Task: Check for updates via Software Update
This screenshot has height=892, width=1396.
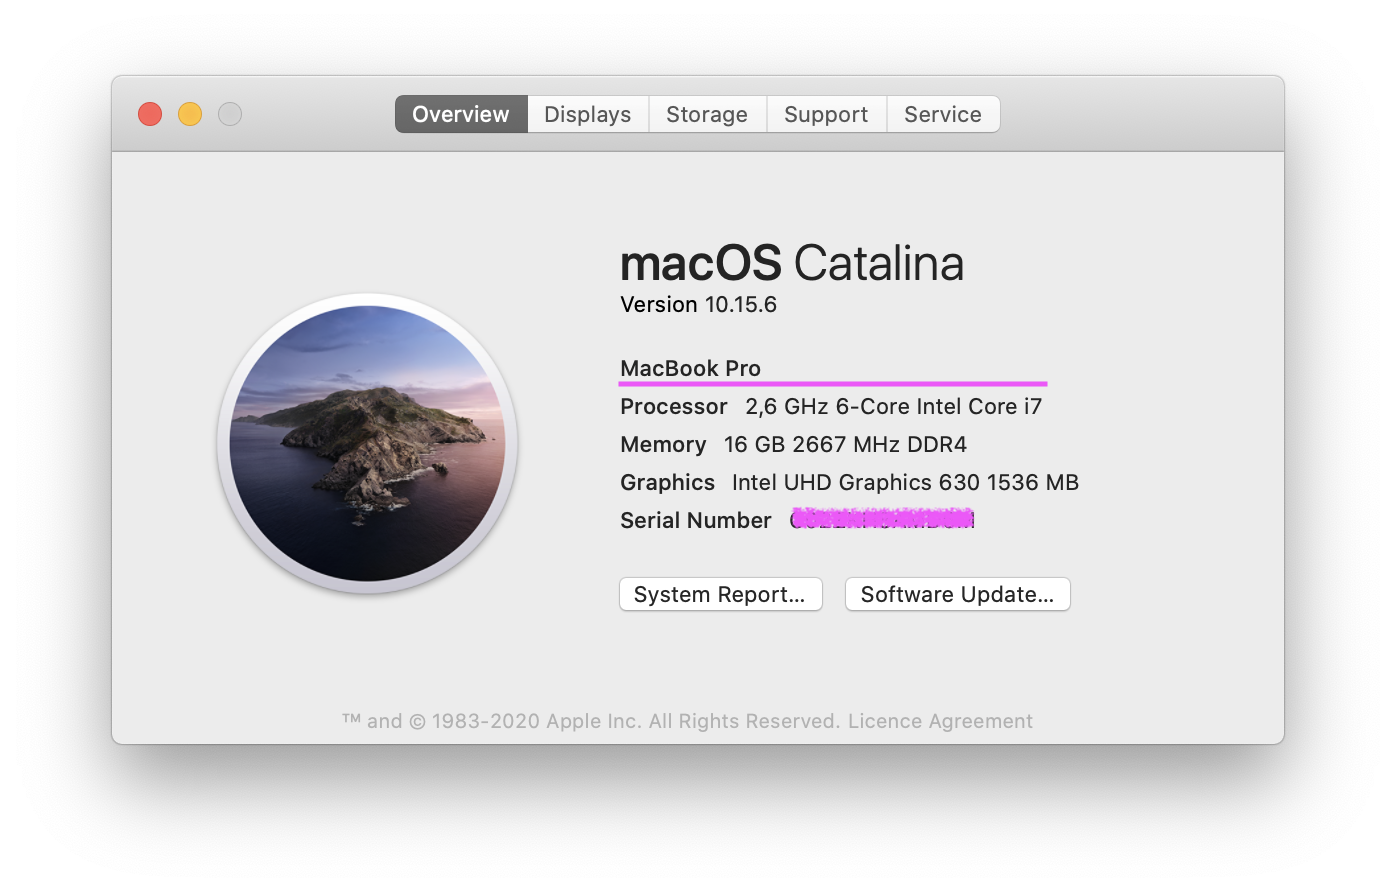Action: coord(957,593)
